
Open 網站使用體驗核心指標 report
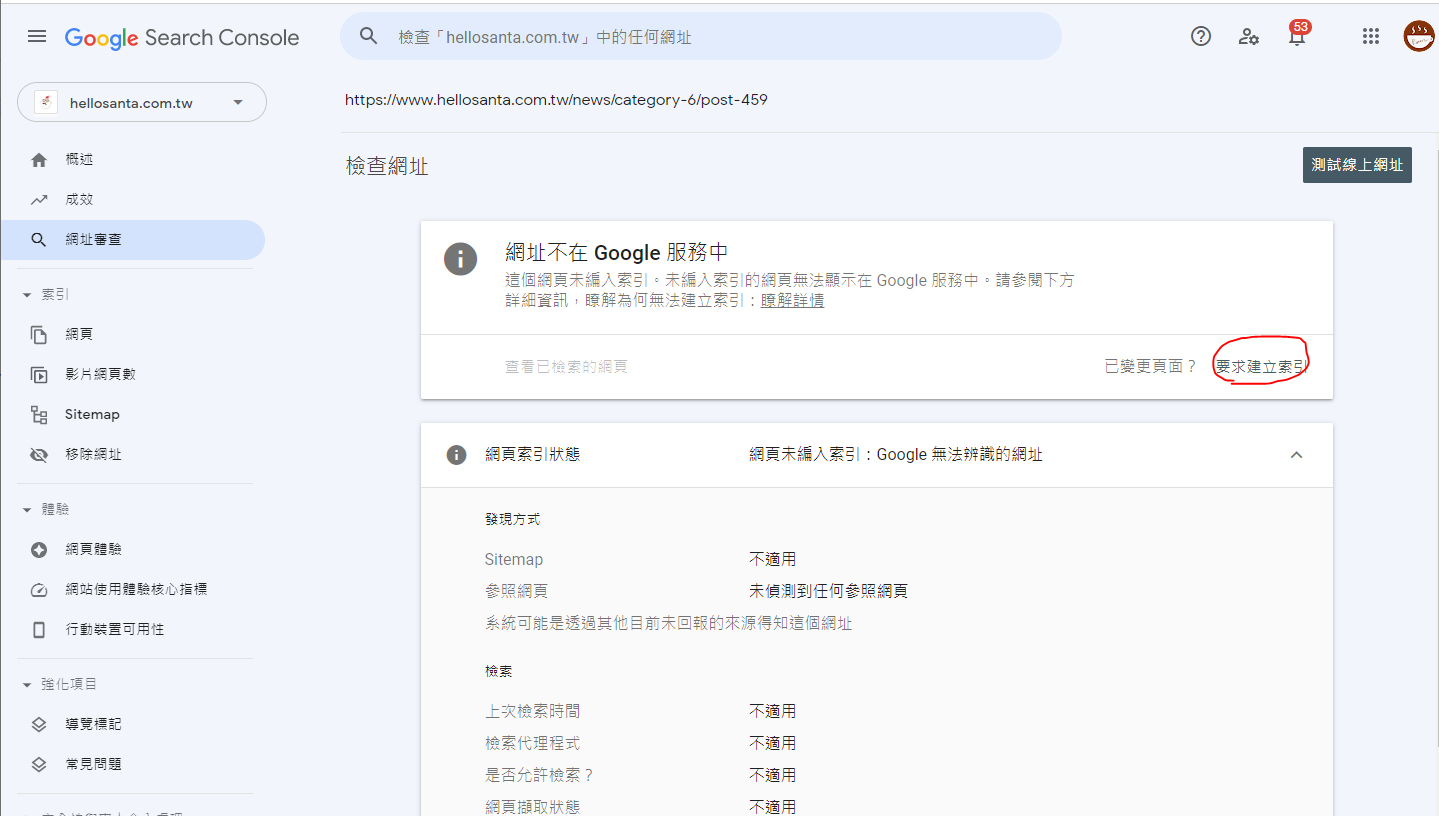(x=136, y=590)
